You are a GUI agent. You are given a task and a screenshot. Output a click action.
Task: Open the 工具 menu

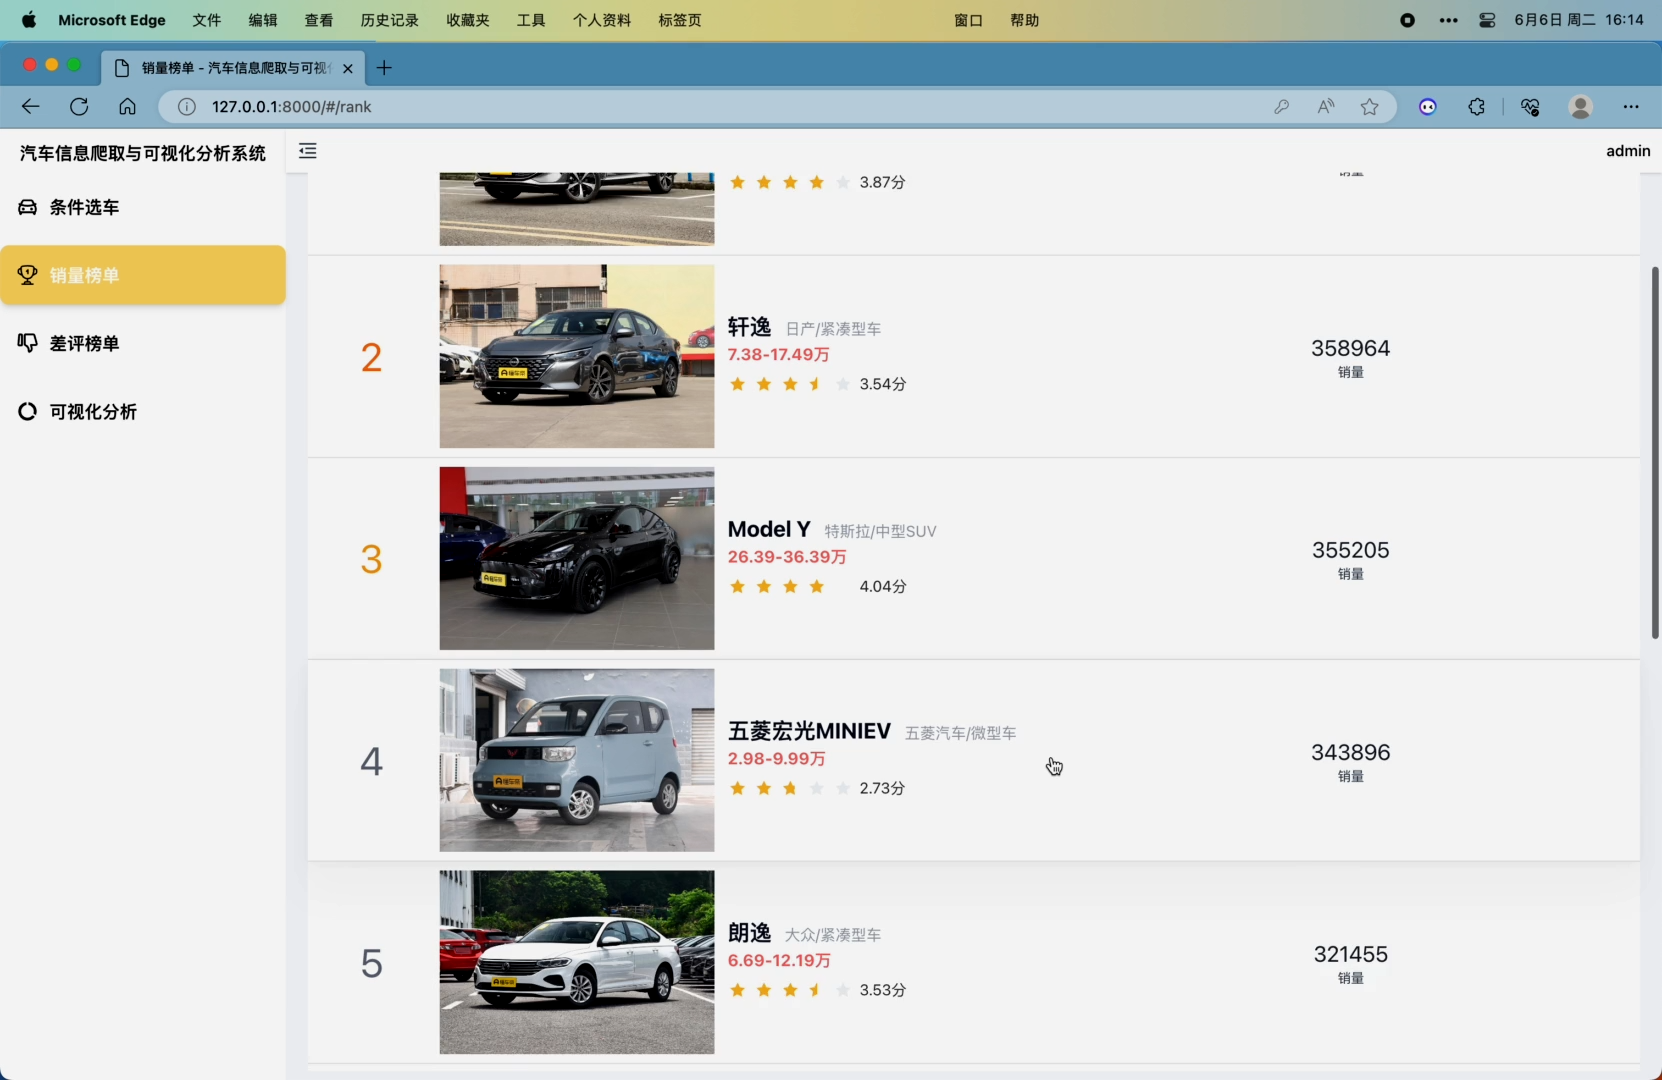(531, 20)
